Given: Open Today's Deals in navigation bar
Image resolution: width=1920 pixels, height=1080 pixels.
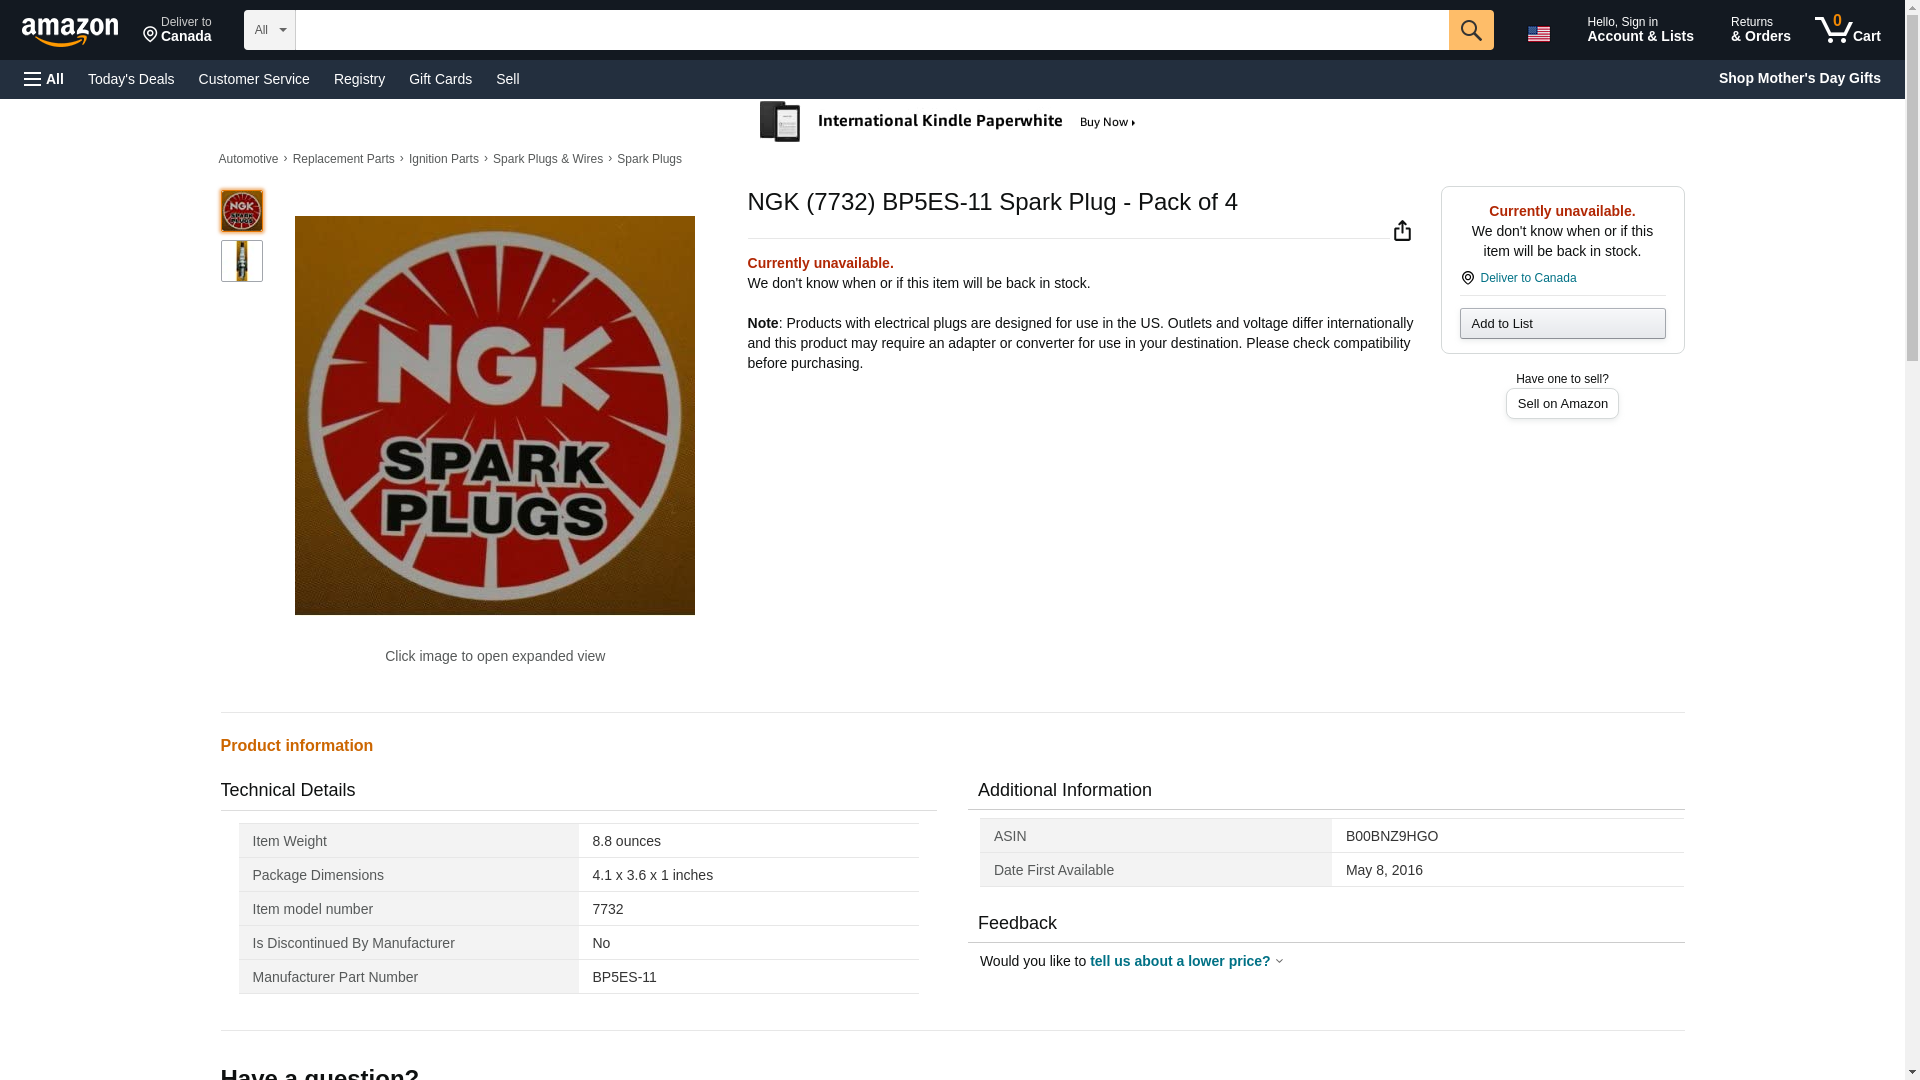Looking at the screenshot, I should (x=131, y=79).
